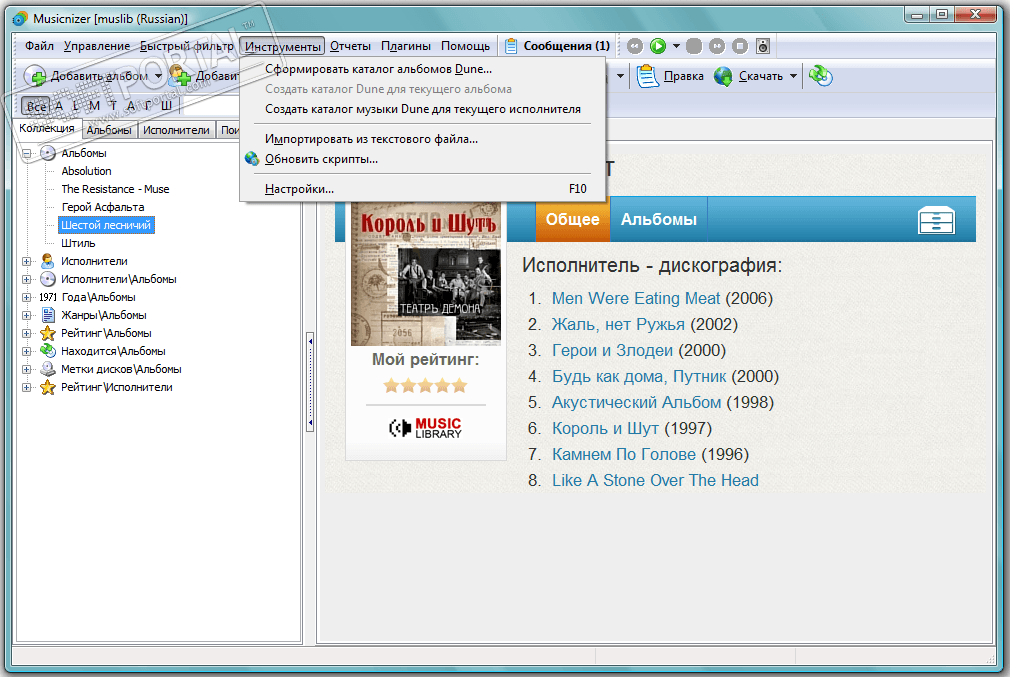Open the Добавить альбом dropdown arrow
Image resolution: width=1010 pixels, height=677 pixels.
158,76
